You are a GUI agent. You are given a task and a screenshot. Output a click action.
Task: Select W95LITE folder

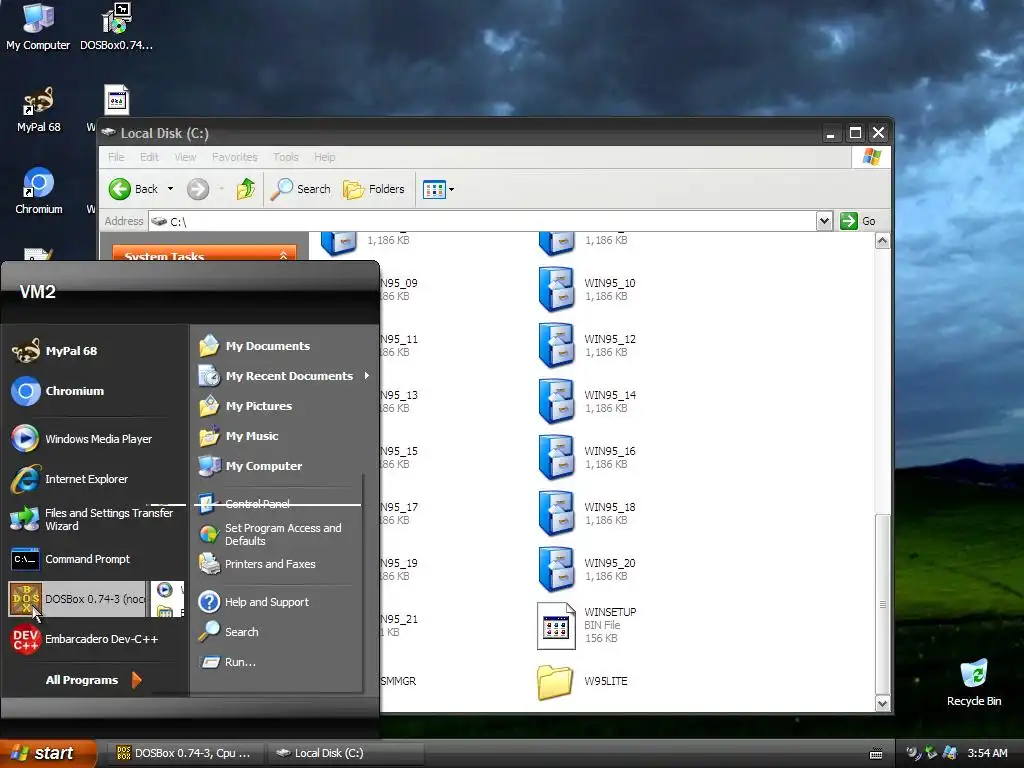583,682
